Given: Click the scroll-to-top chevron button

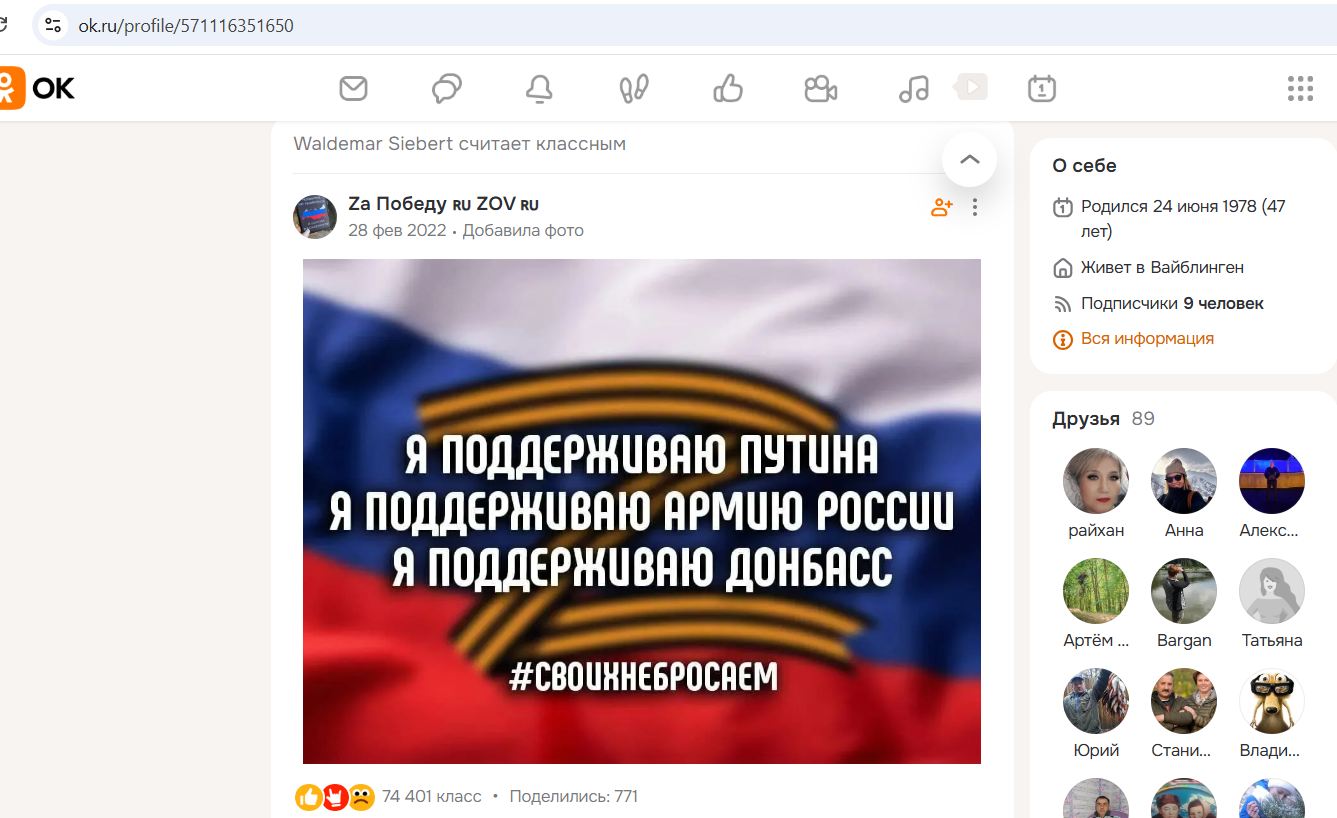Looking at the screenshot, I should 969,159.
